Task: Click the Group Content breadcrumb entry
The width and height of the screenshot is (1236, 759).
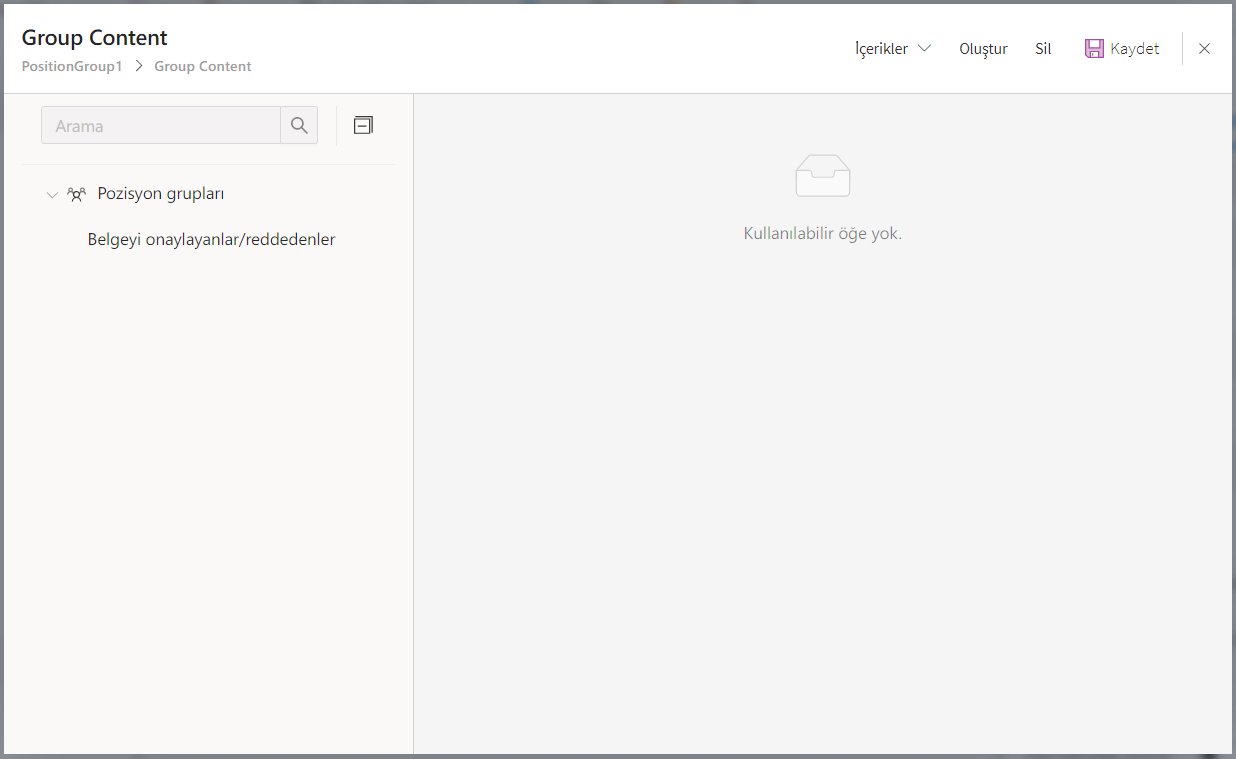Action: [x=203, y=67]
